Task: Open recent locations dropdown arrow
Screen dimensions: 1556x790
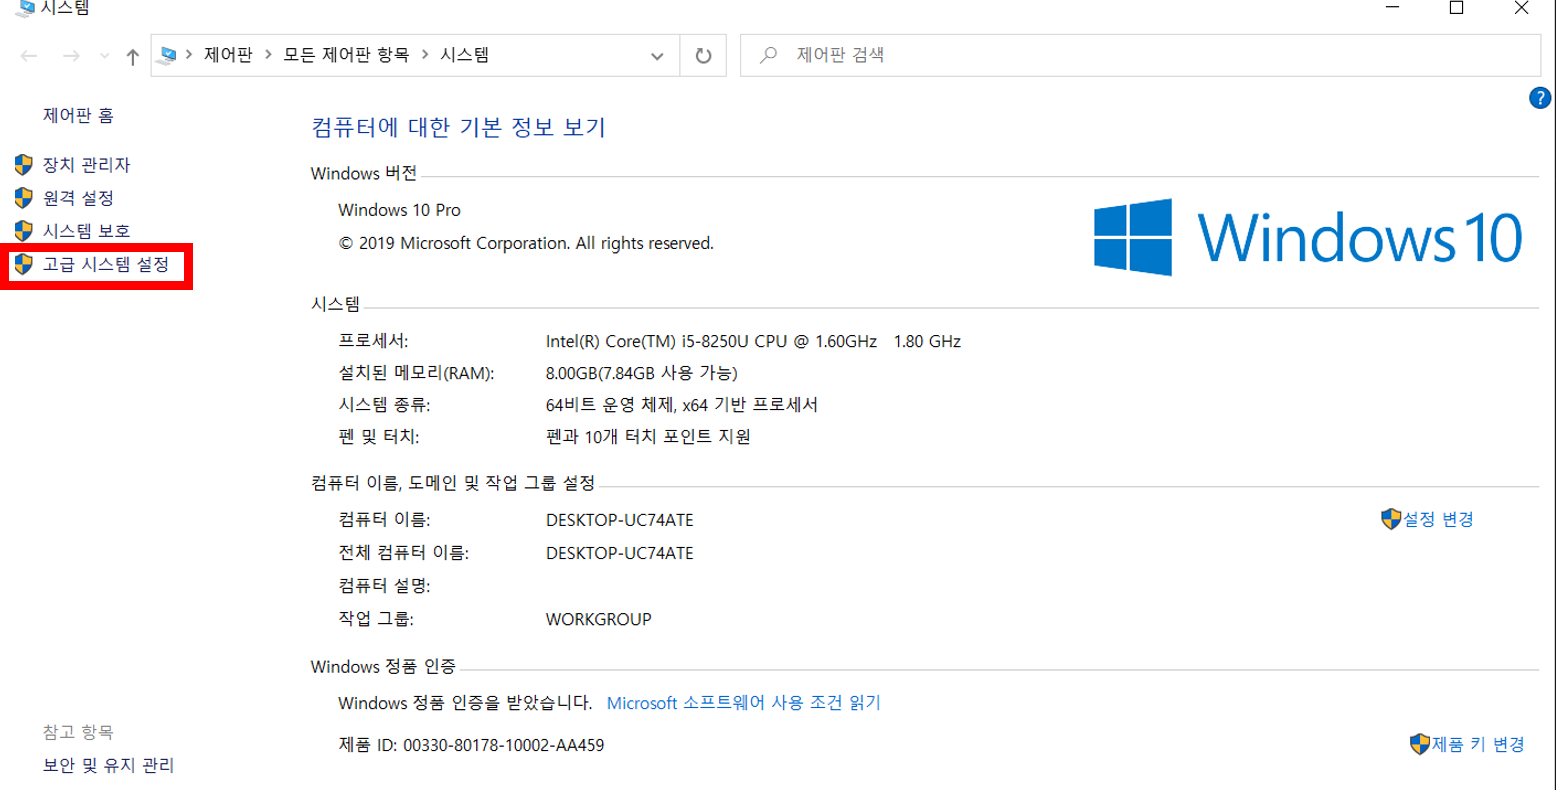Action: [105, 57]
